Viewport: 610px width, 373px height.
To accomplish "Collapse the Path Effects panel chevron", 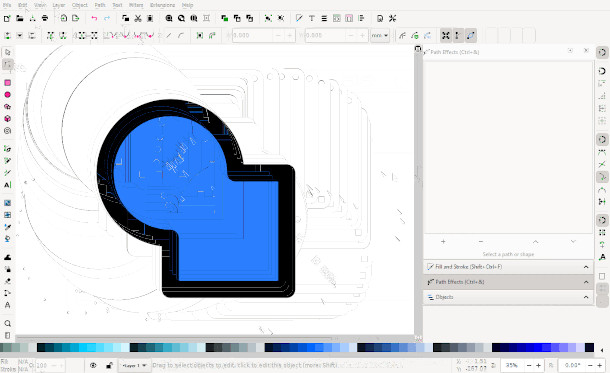I will tap(586, 282).
